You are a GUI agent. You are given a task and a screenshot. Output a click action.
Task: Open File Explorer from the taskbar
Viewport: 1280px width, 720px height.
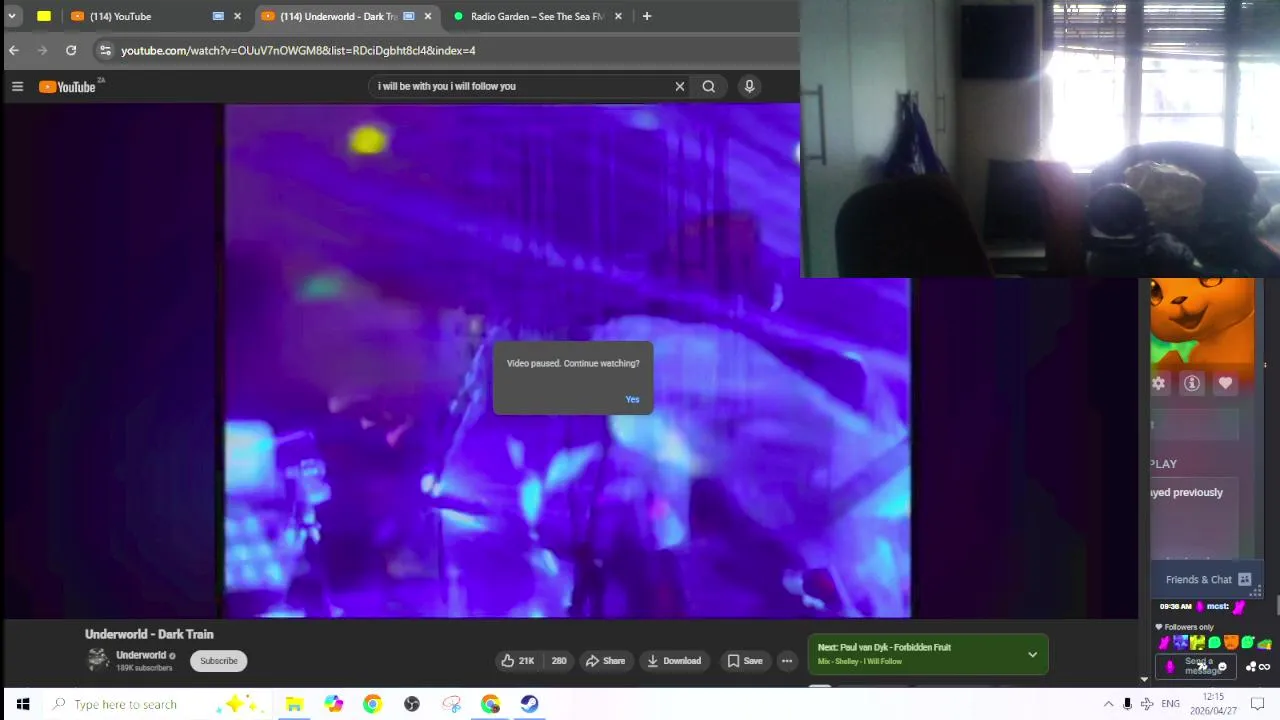294,704
